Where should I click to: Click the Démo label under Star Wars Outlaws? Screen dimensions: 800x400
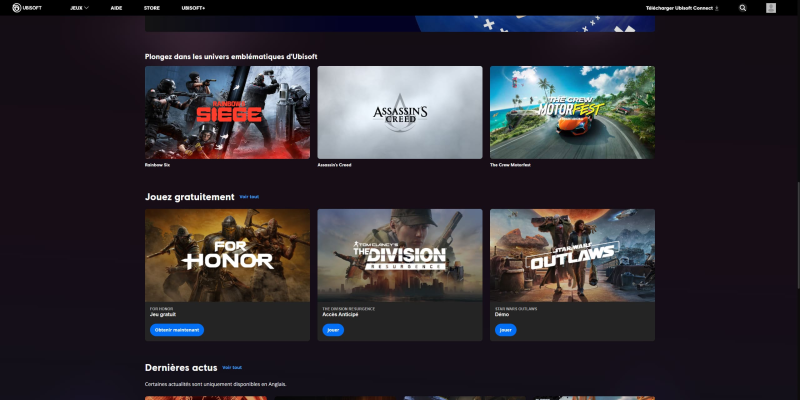pos(502,315)
